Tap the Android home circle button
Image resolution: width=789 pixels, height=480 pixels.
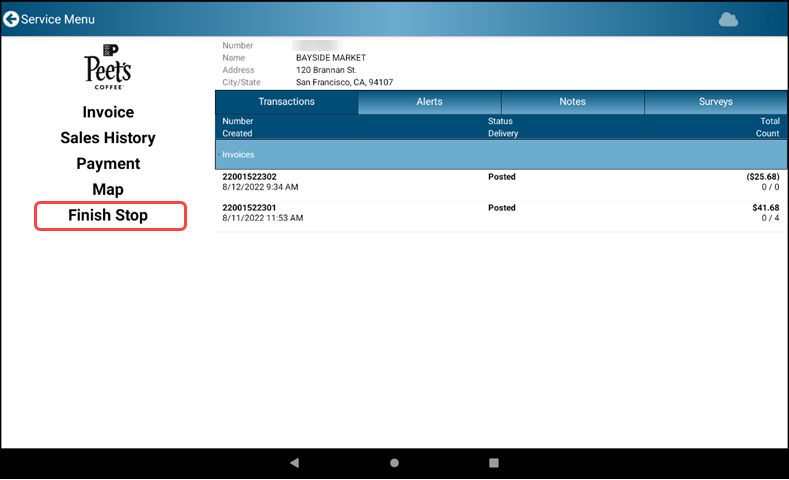(394, 462)
